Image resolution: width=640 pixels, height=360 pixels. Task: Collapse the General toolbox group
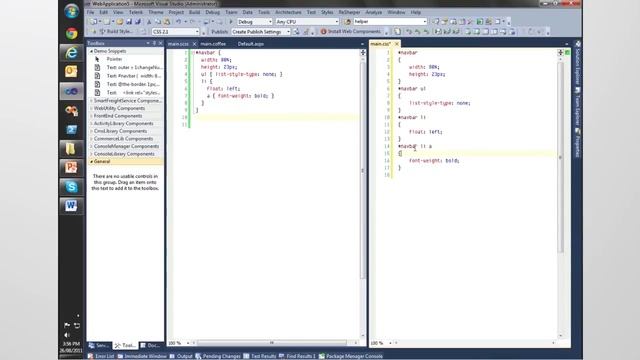pos(91,162)
